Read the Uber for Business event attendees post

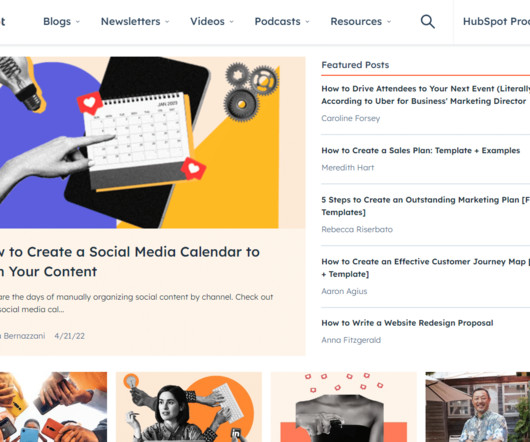426,95
